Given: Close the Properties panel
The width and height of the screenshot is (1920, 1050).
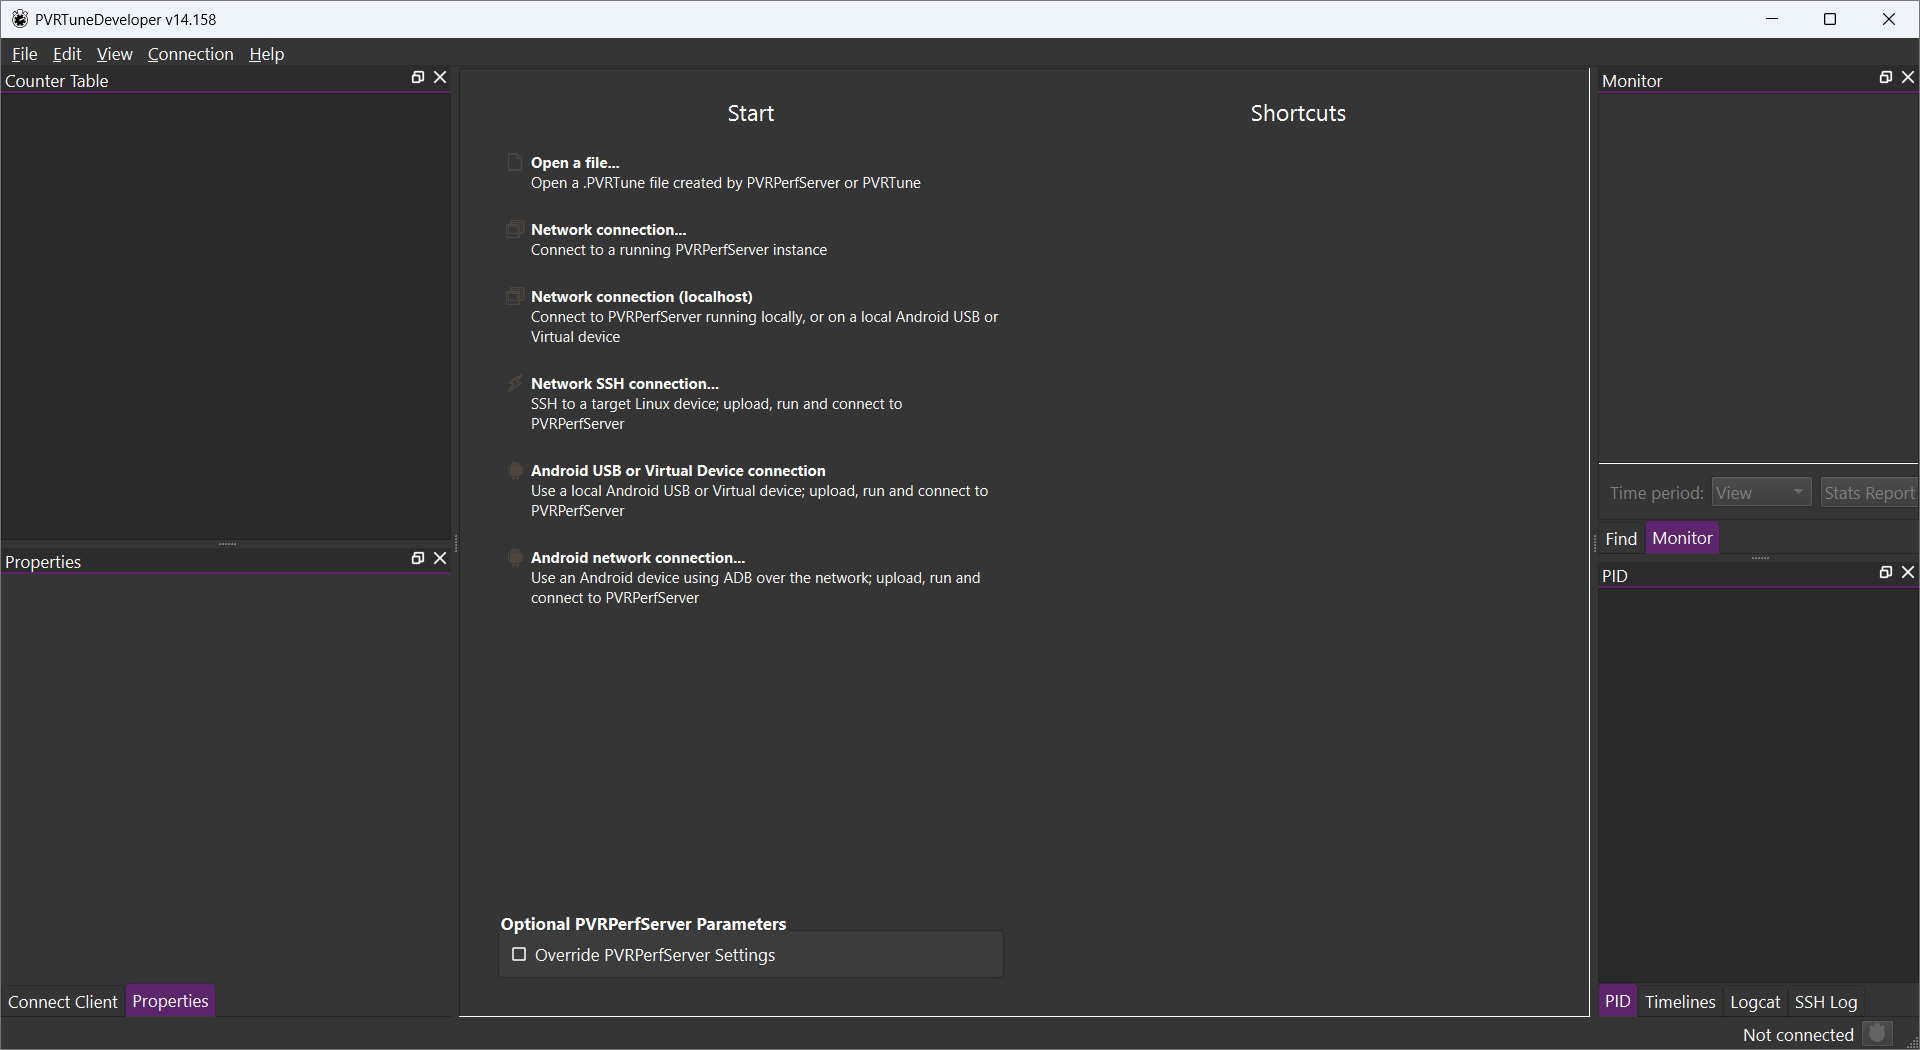Looking at the screenshot, I should pos(440,559).
